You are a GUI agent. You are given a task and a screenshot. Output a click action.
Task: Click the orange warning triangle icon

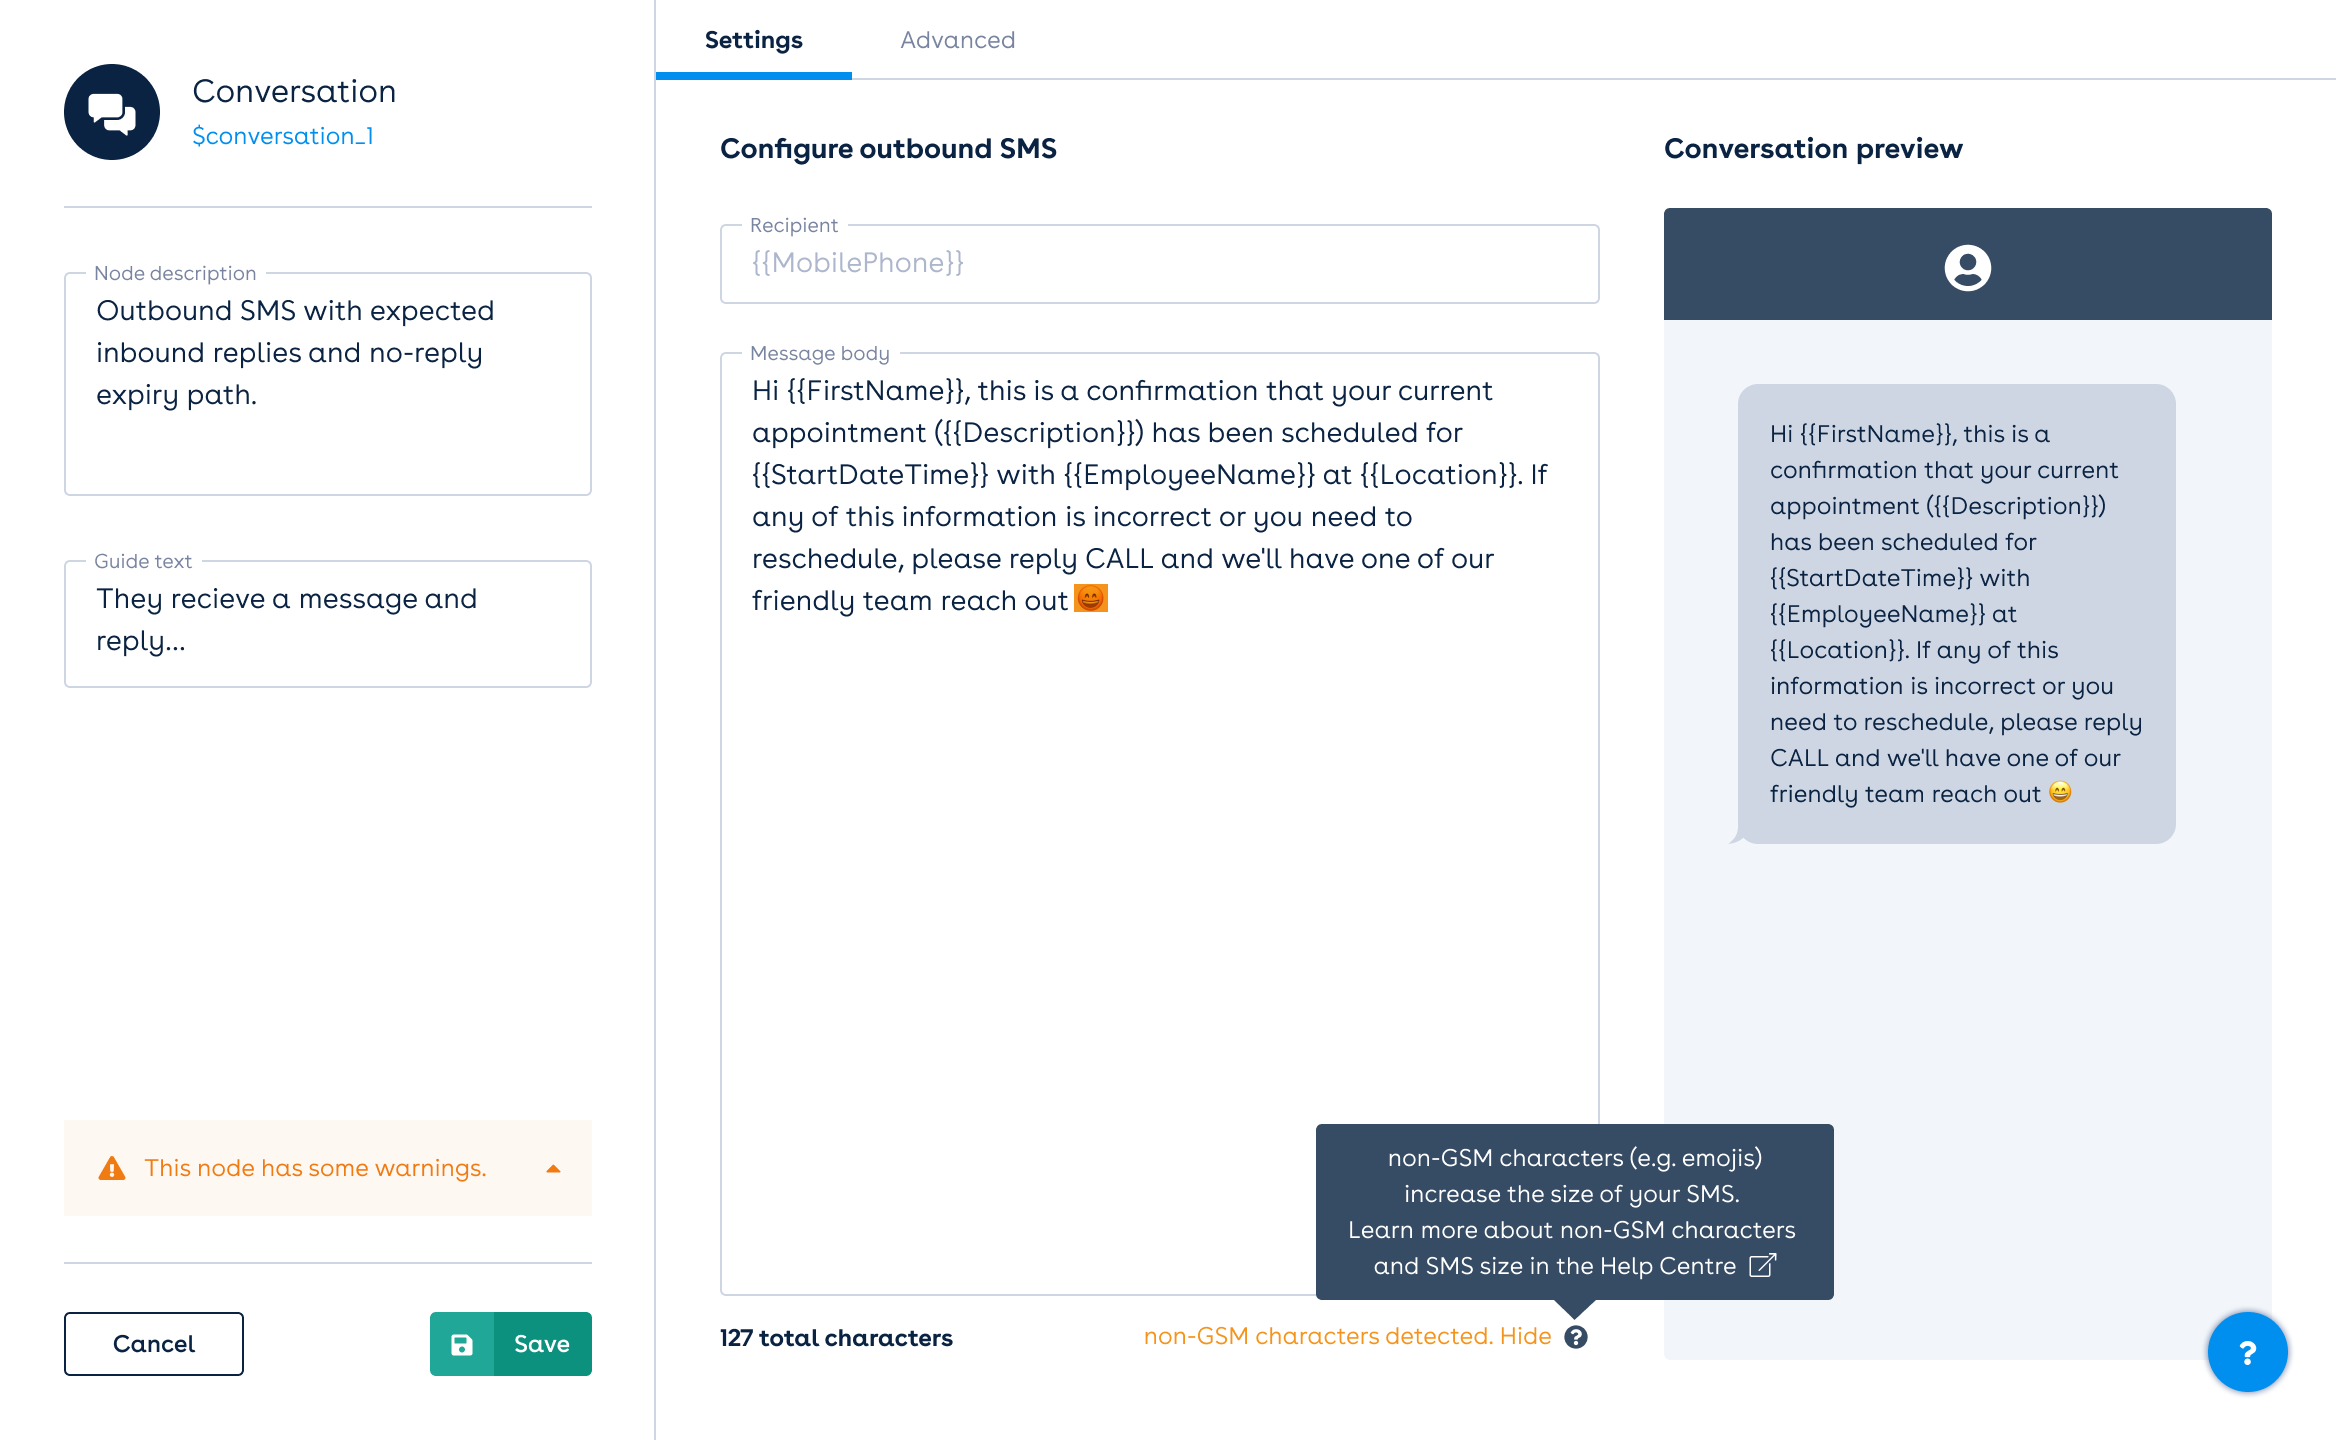click(112, 1168)
